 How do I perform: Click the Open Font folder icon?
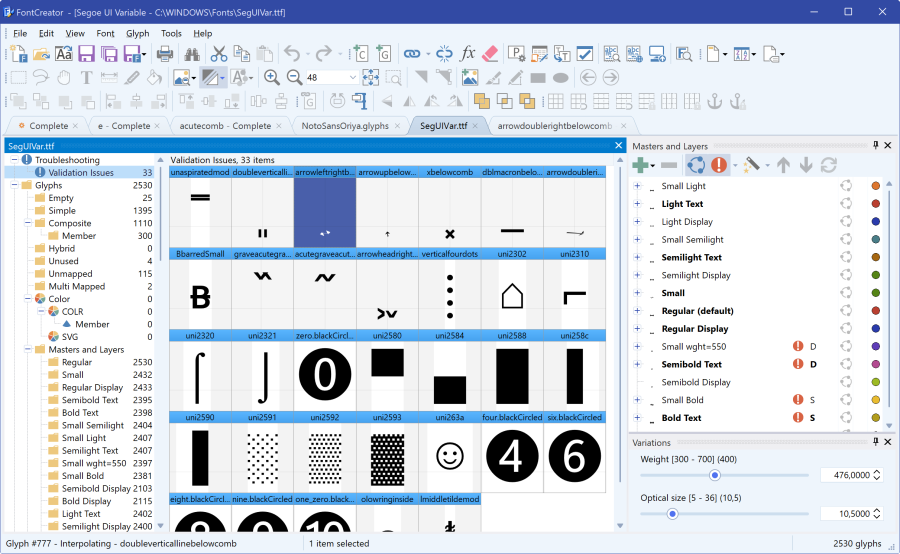[41, 54]
